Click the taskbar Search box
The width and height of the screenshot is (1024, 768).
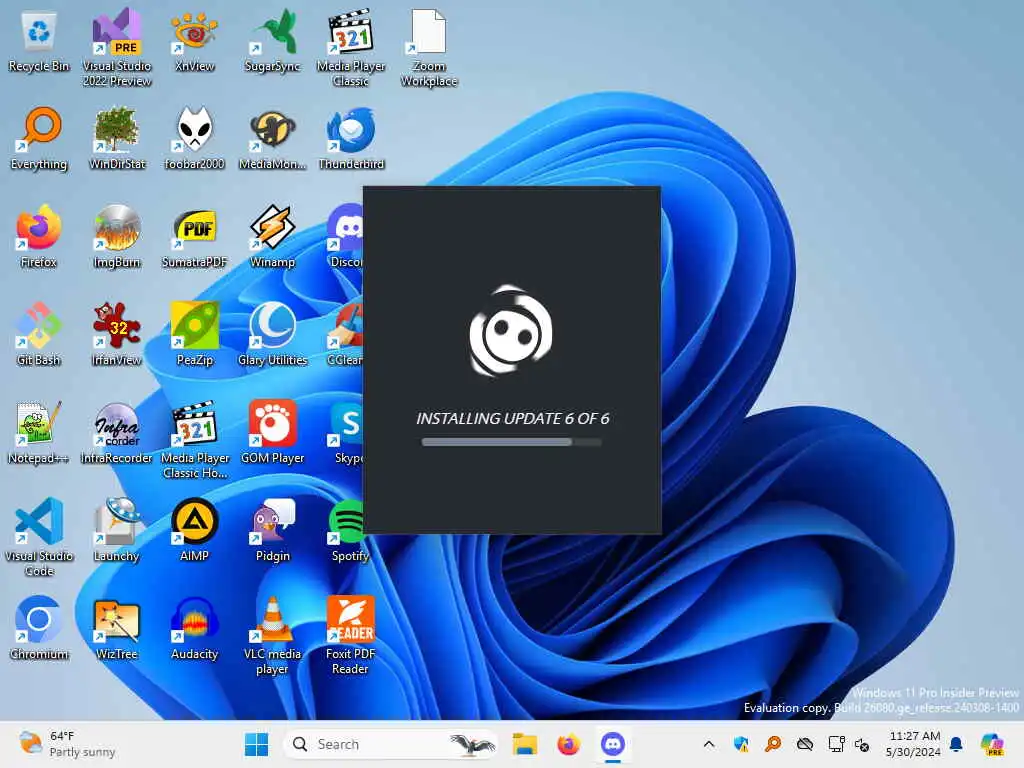[391, 744]
